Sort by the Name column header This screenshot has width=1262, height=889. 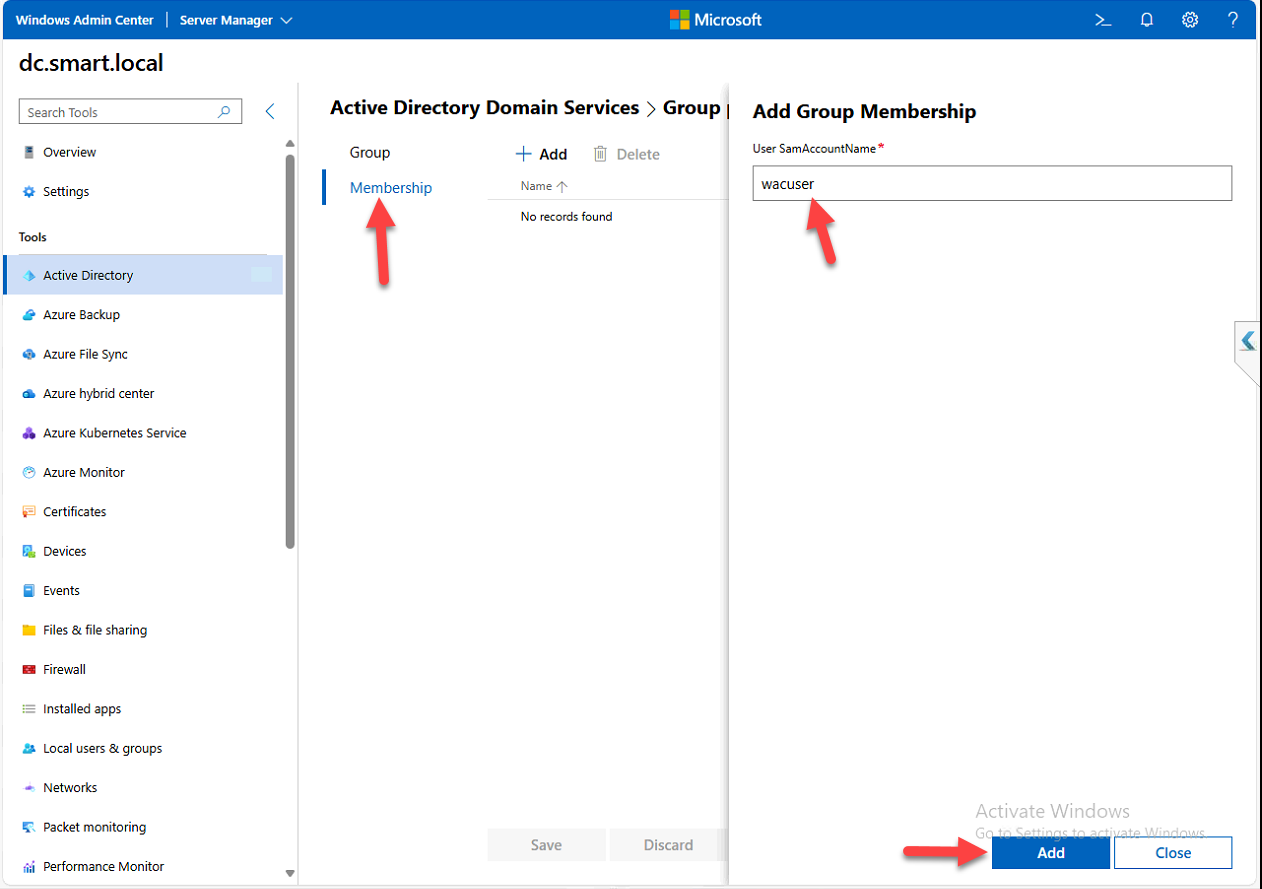click(544, 186)
